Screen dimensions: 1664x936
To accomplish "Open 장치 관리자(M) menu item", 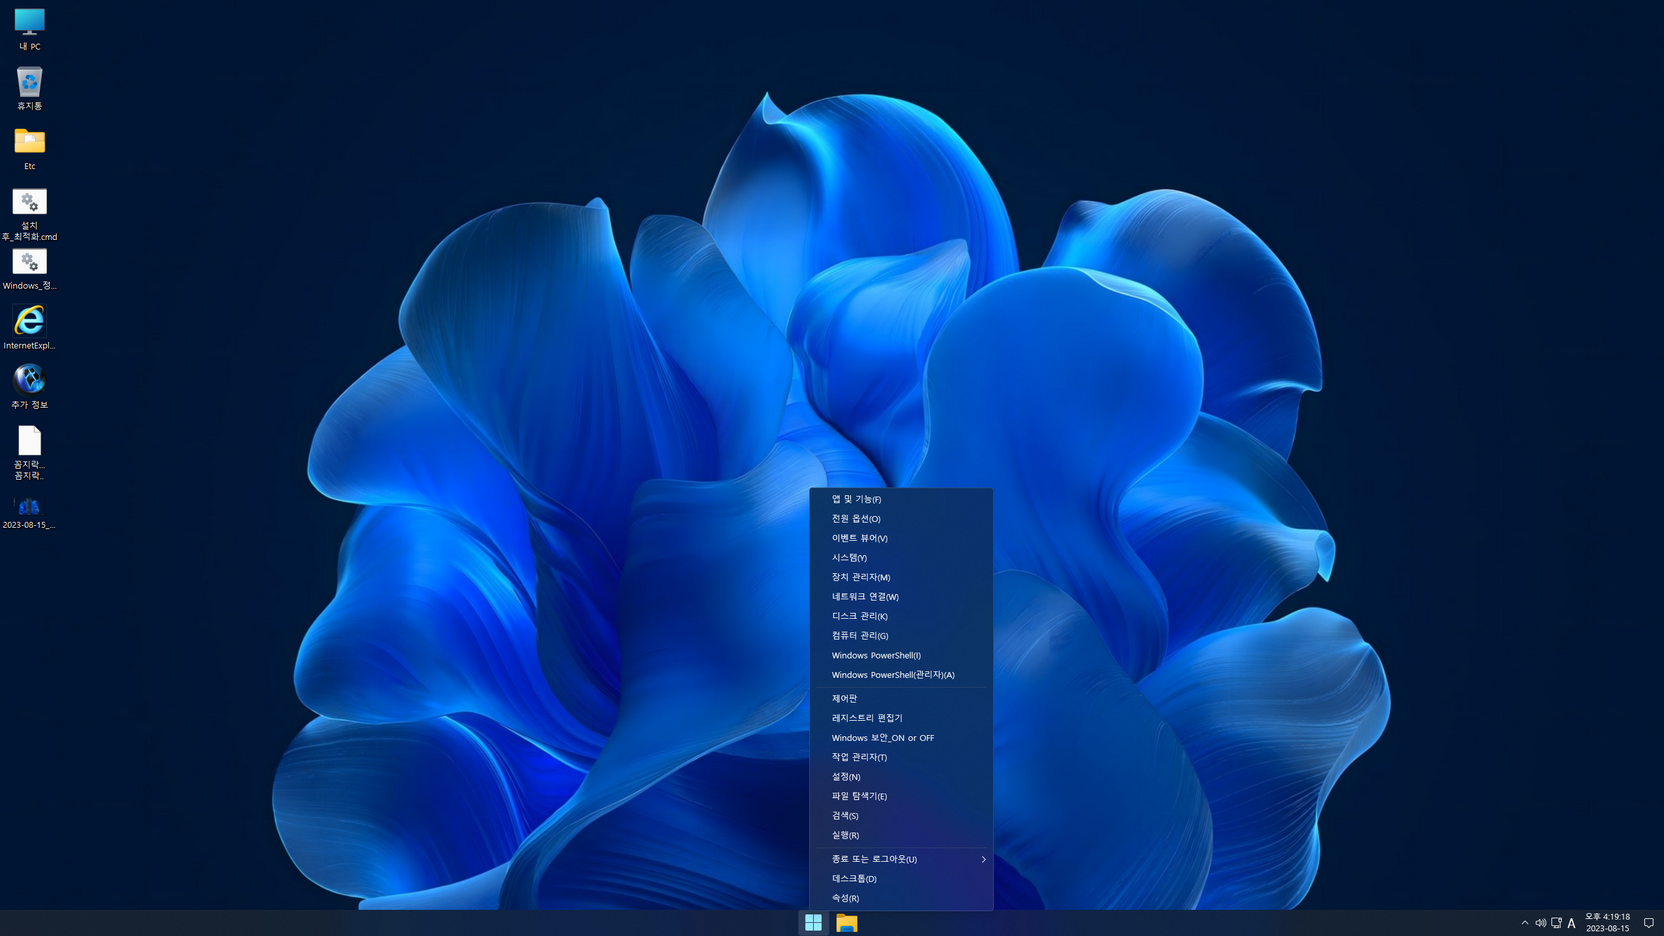I will point(901,577).
